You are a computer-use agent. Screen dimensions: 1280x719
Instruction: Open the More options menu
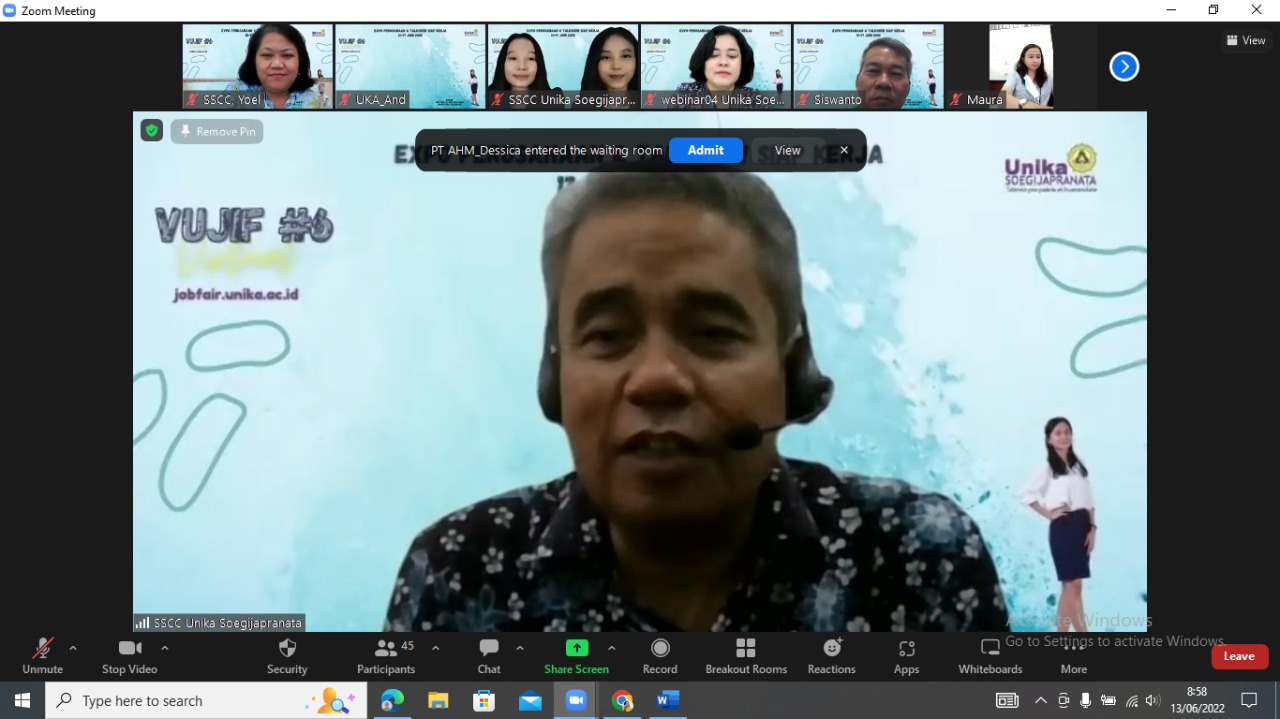[x=1074, y=656]
